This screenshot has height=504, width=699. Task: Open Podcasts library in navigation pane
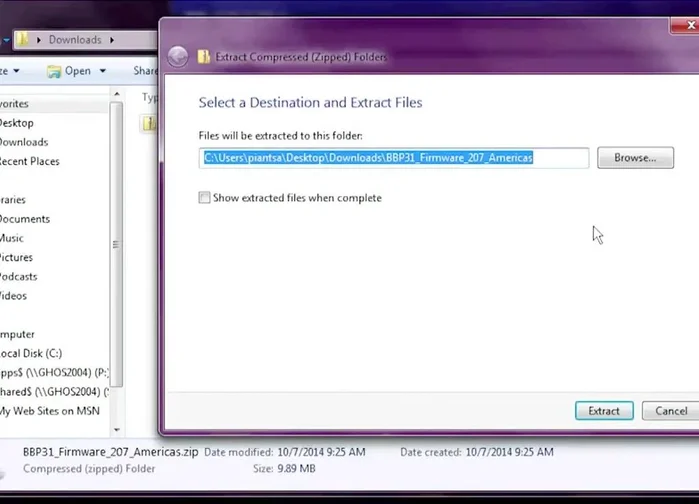click(x=18, y=276)
